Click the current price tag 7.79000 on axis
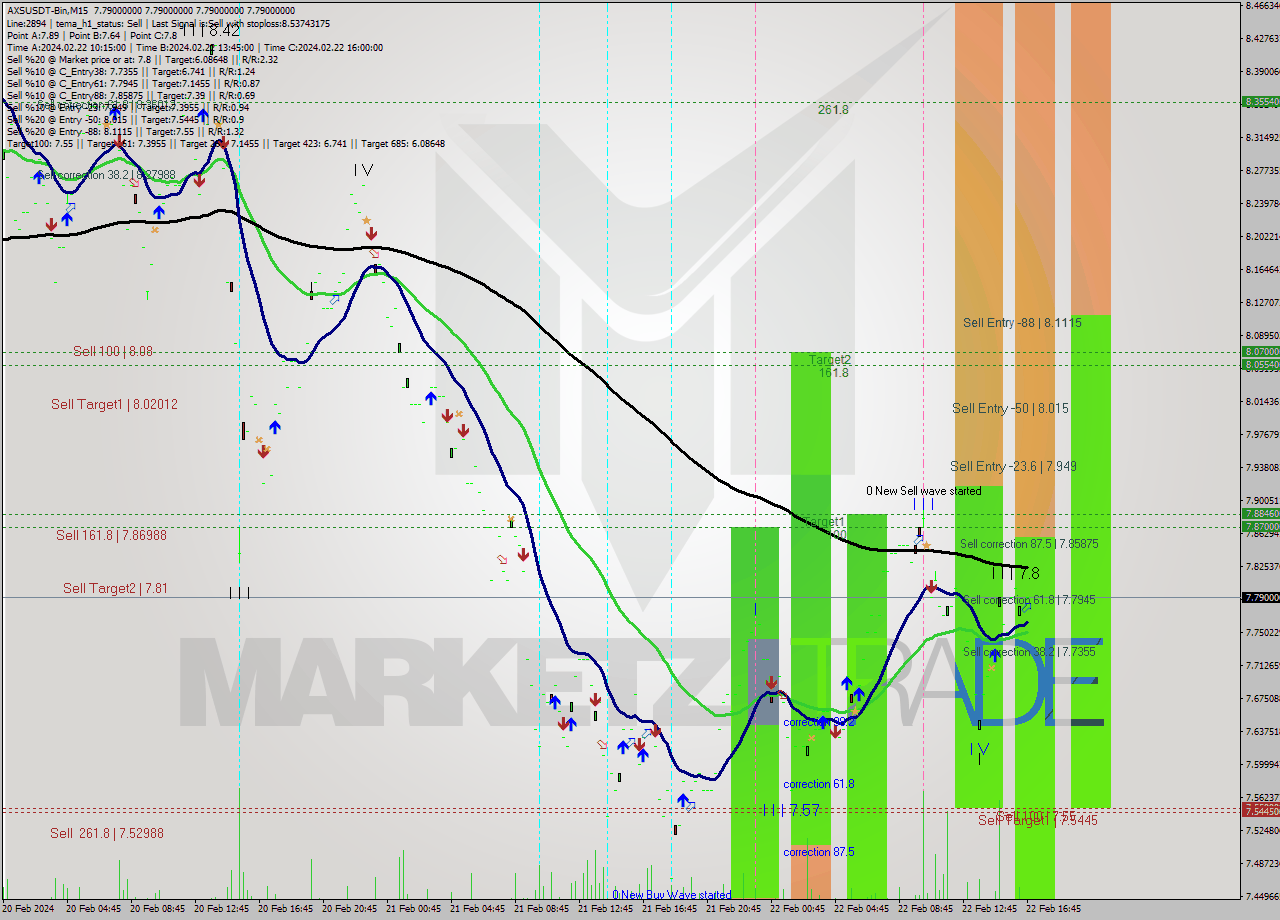The image size is (1280, 920). [x=1259, y=597]
